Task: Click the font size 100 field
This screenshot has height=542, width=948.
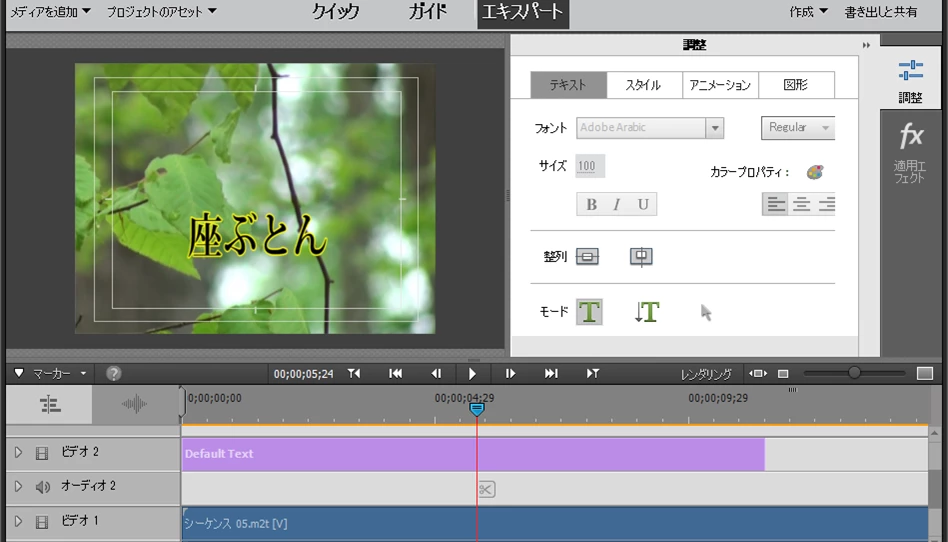Action: coord(590,166)
